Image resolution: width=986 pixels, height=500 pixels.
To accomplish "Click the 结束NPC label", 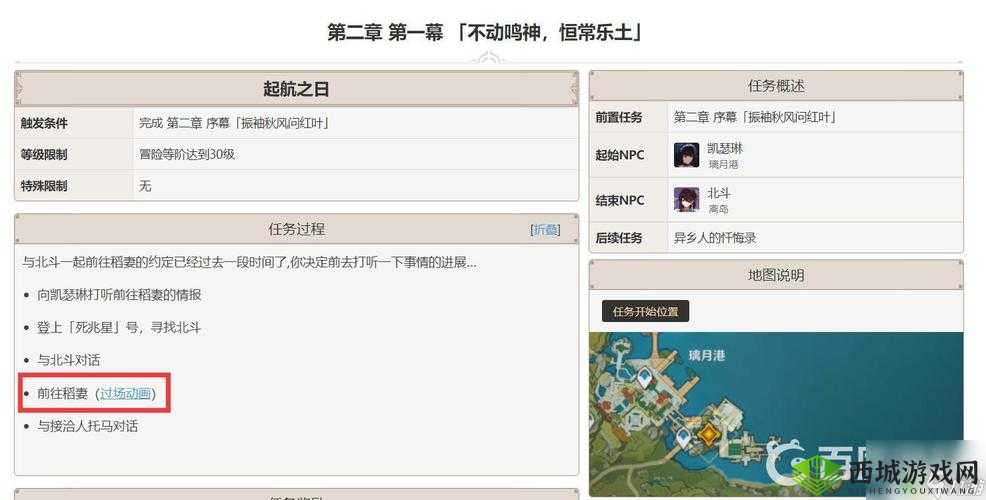I will (x=620, y=200).
